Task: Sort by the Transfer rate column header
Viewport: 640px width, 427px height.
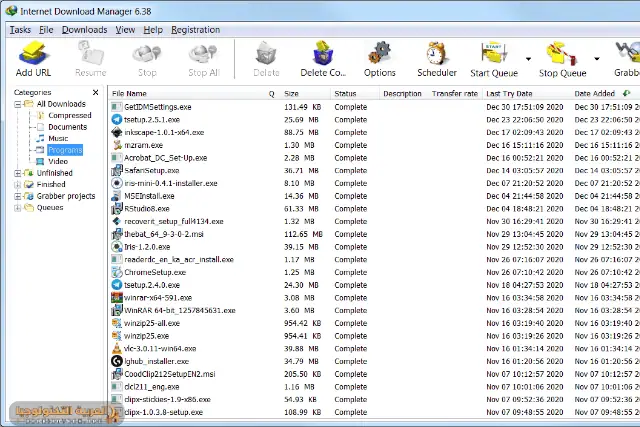Action: click(455, 93)
